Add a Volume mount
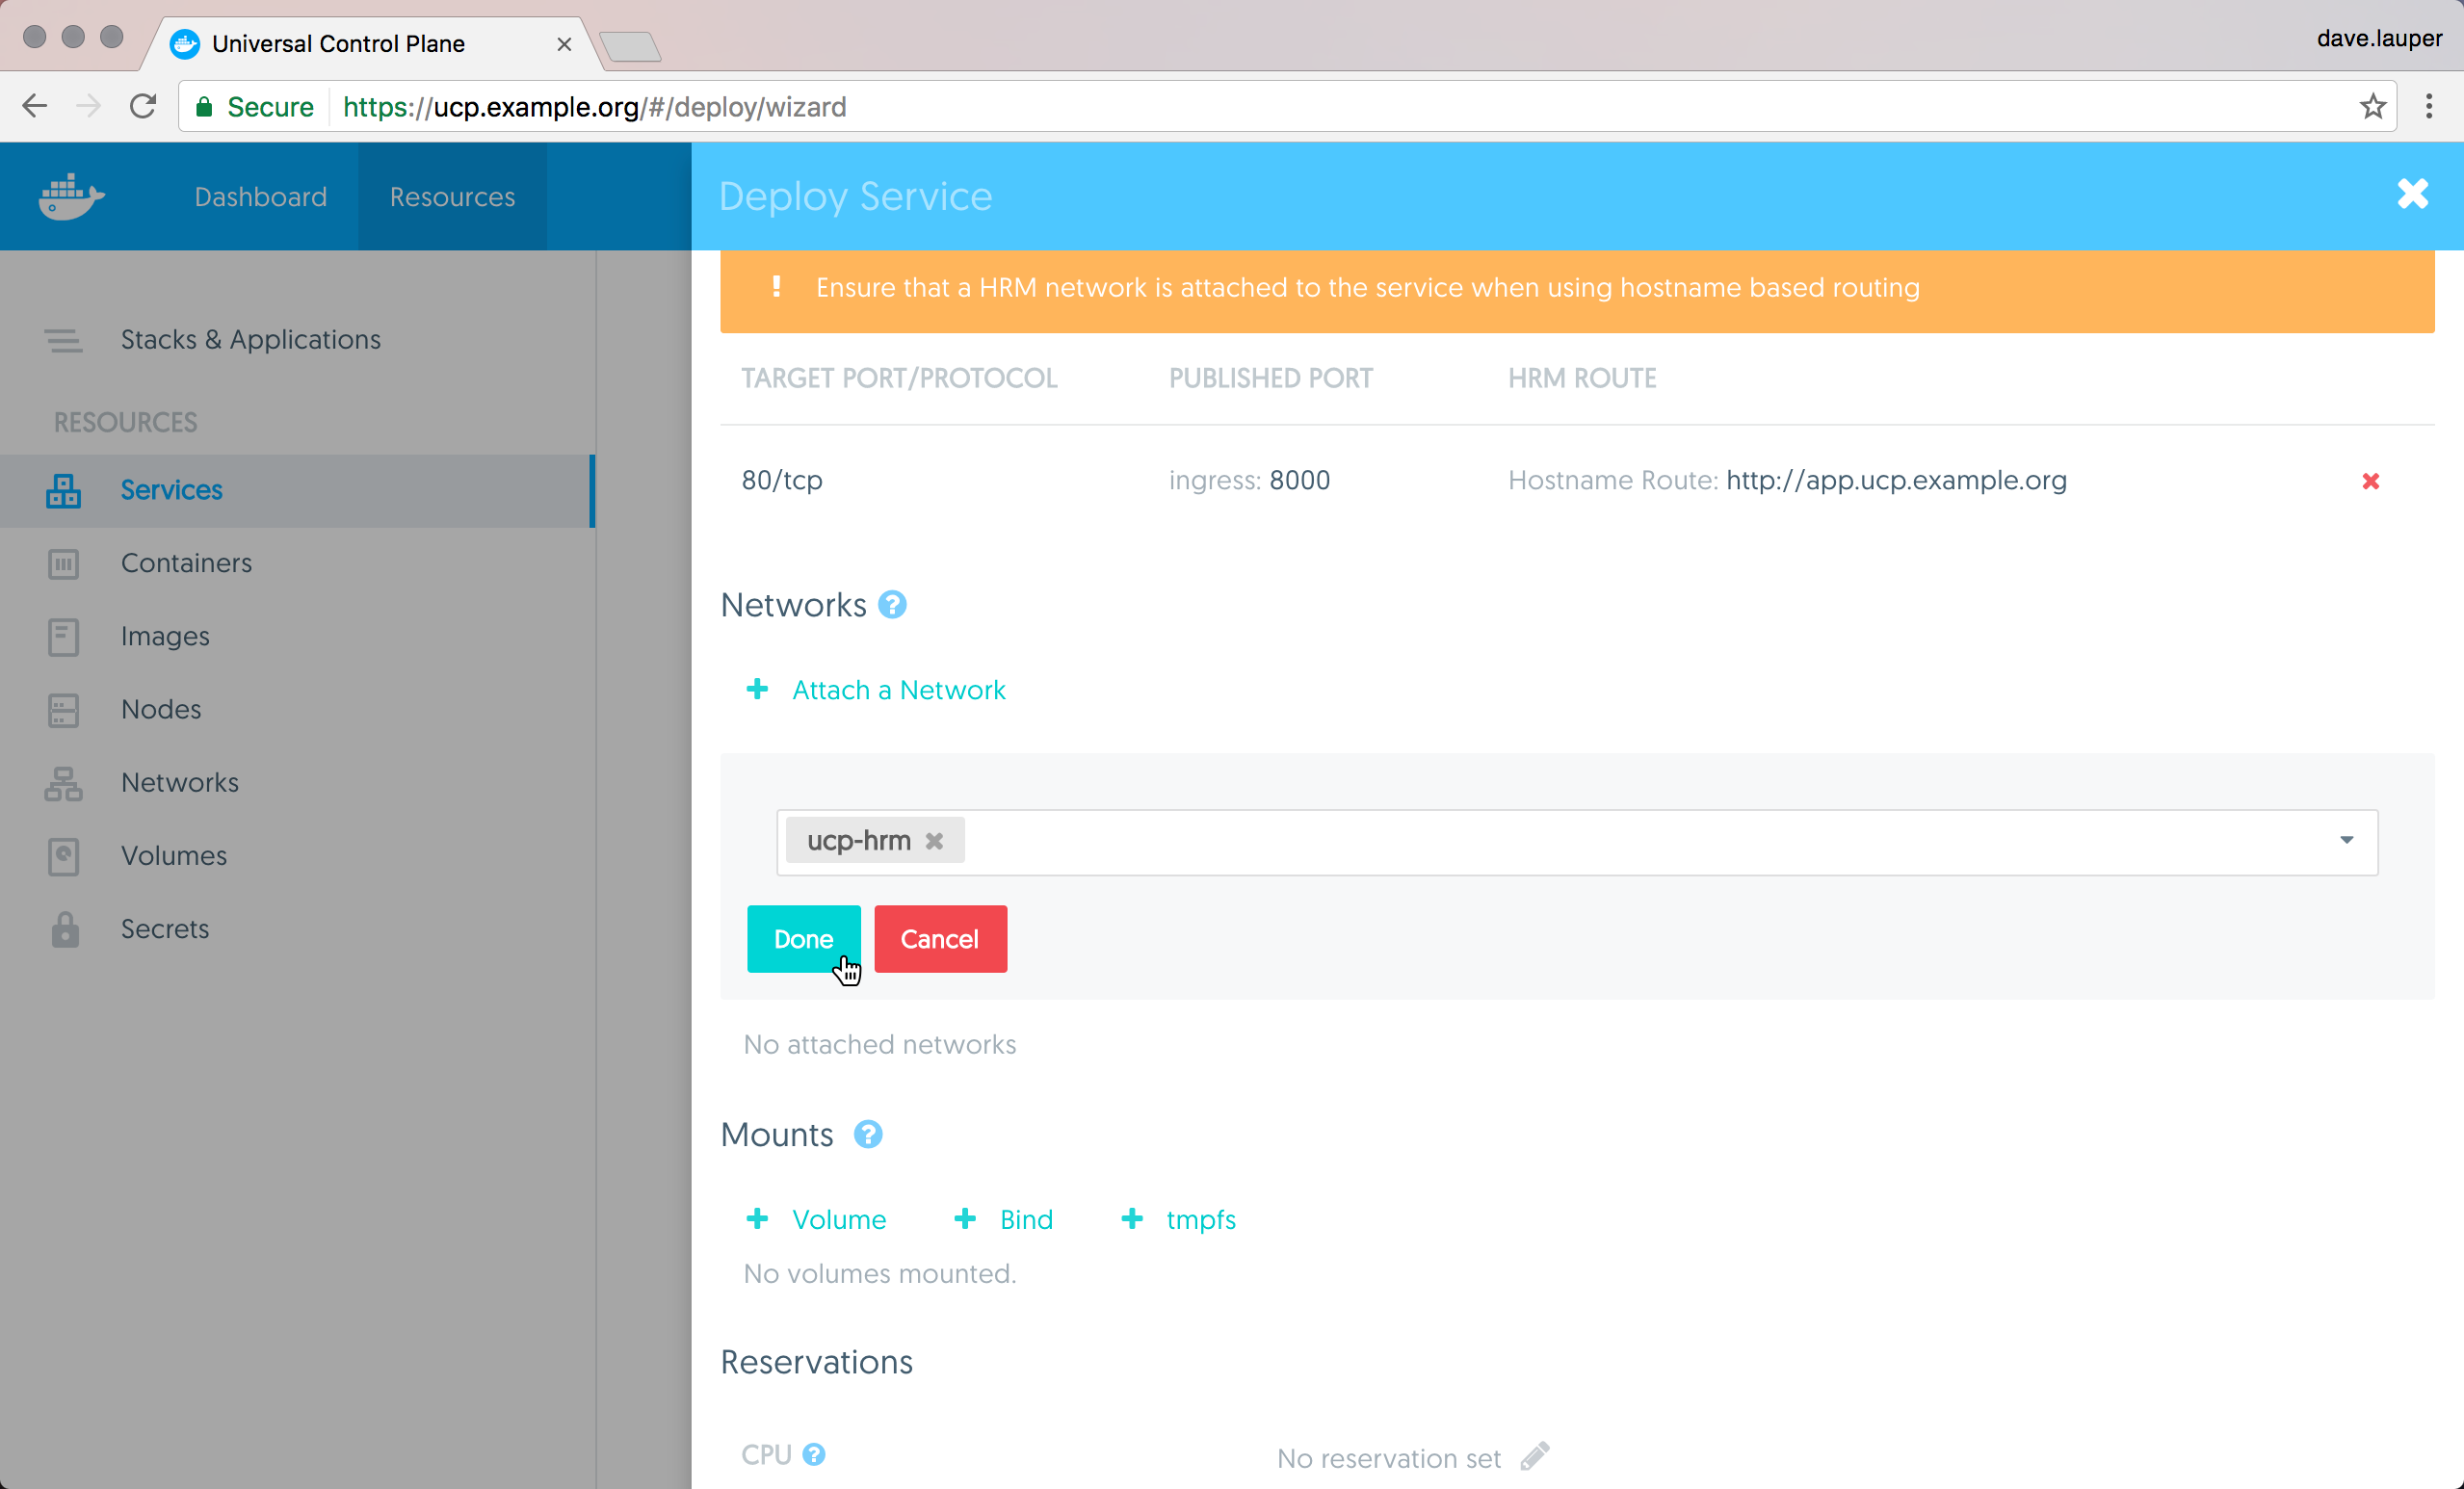The image size is (2464, 1489). click(x=837, y=1219)
